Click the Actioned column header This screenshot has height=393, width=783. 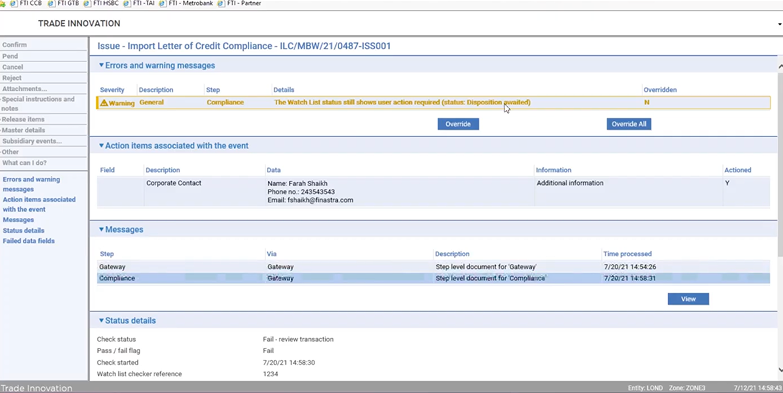coord(738,170)
